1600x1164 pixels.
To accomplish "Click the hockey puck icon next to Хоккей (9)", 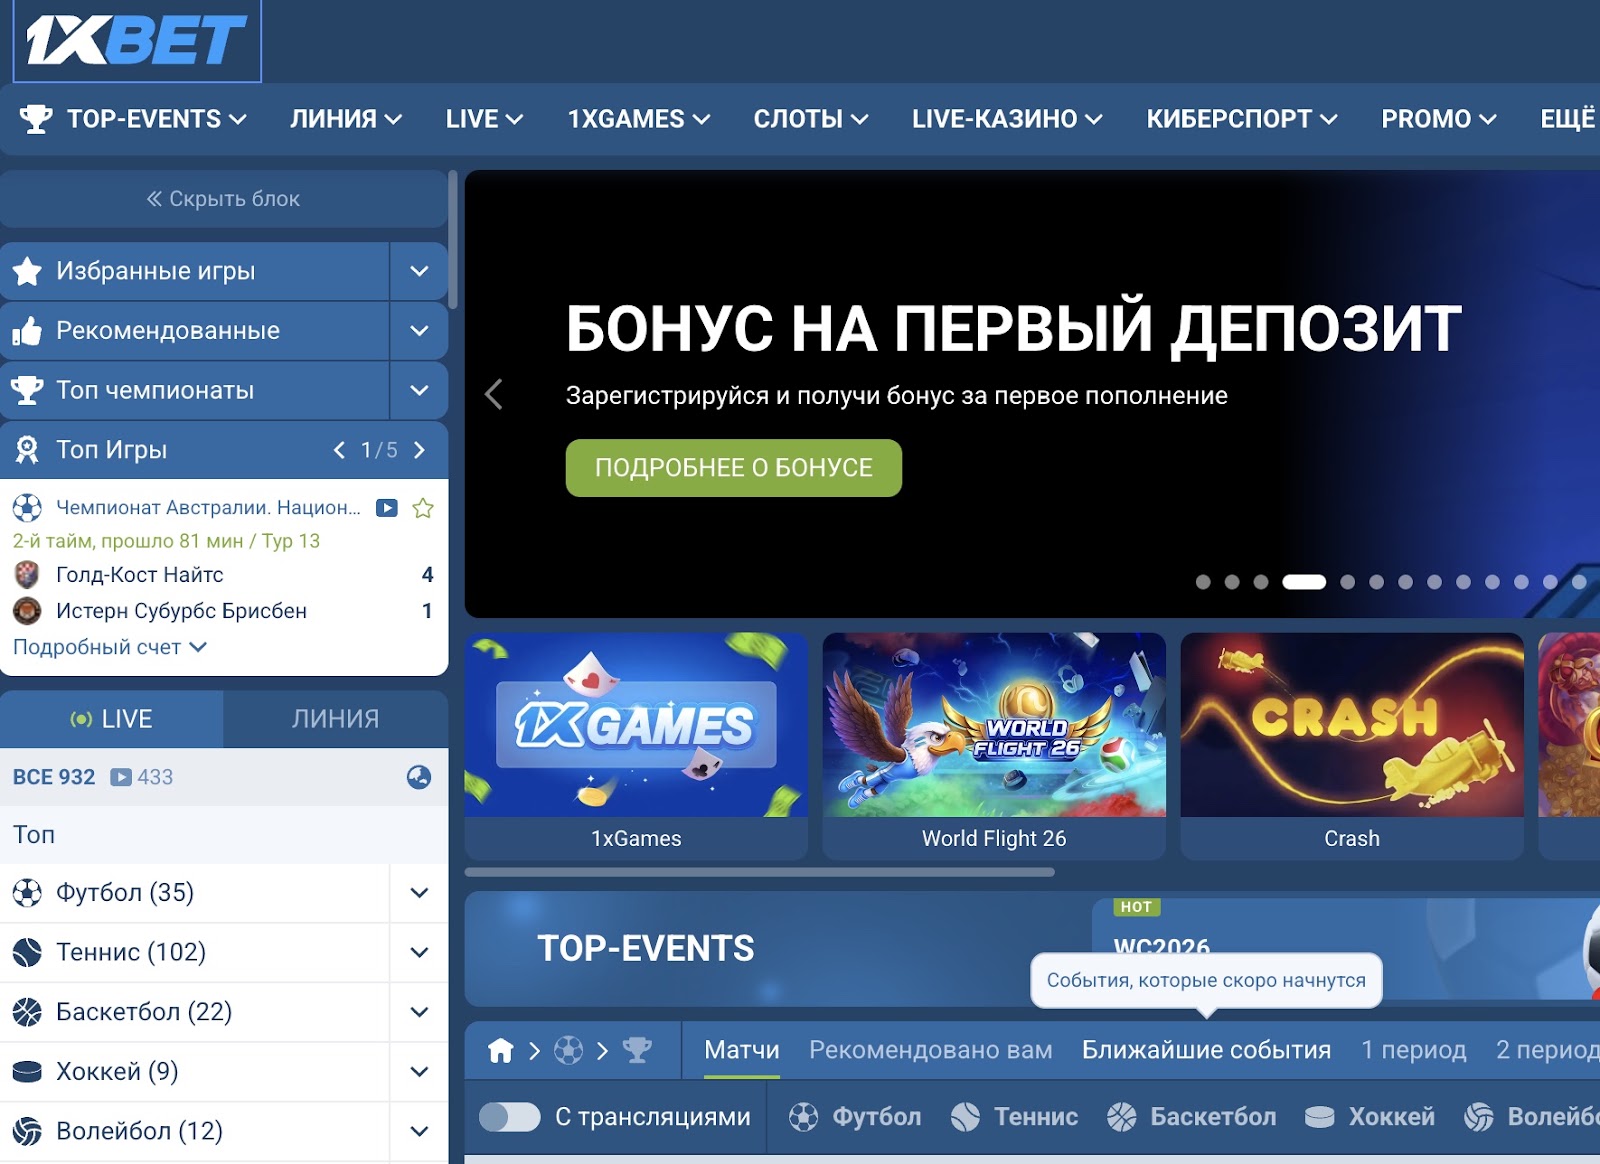I will coord(27,1072).
